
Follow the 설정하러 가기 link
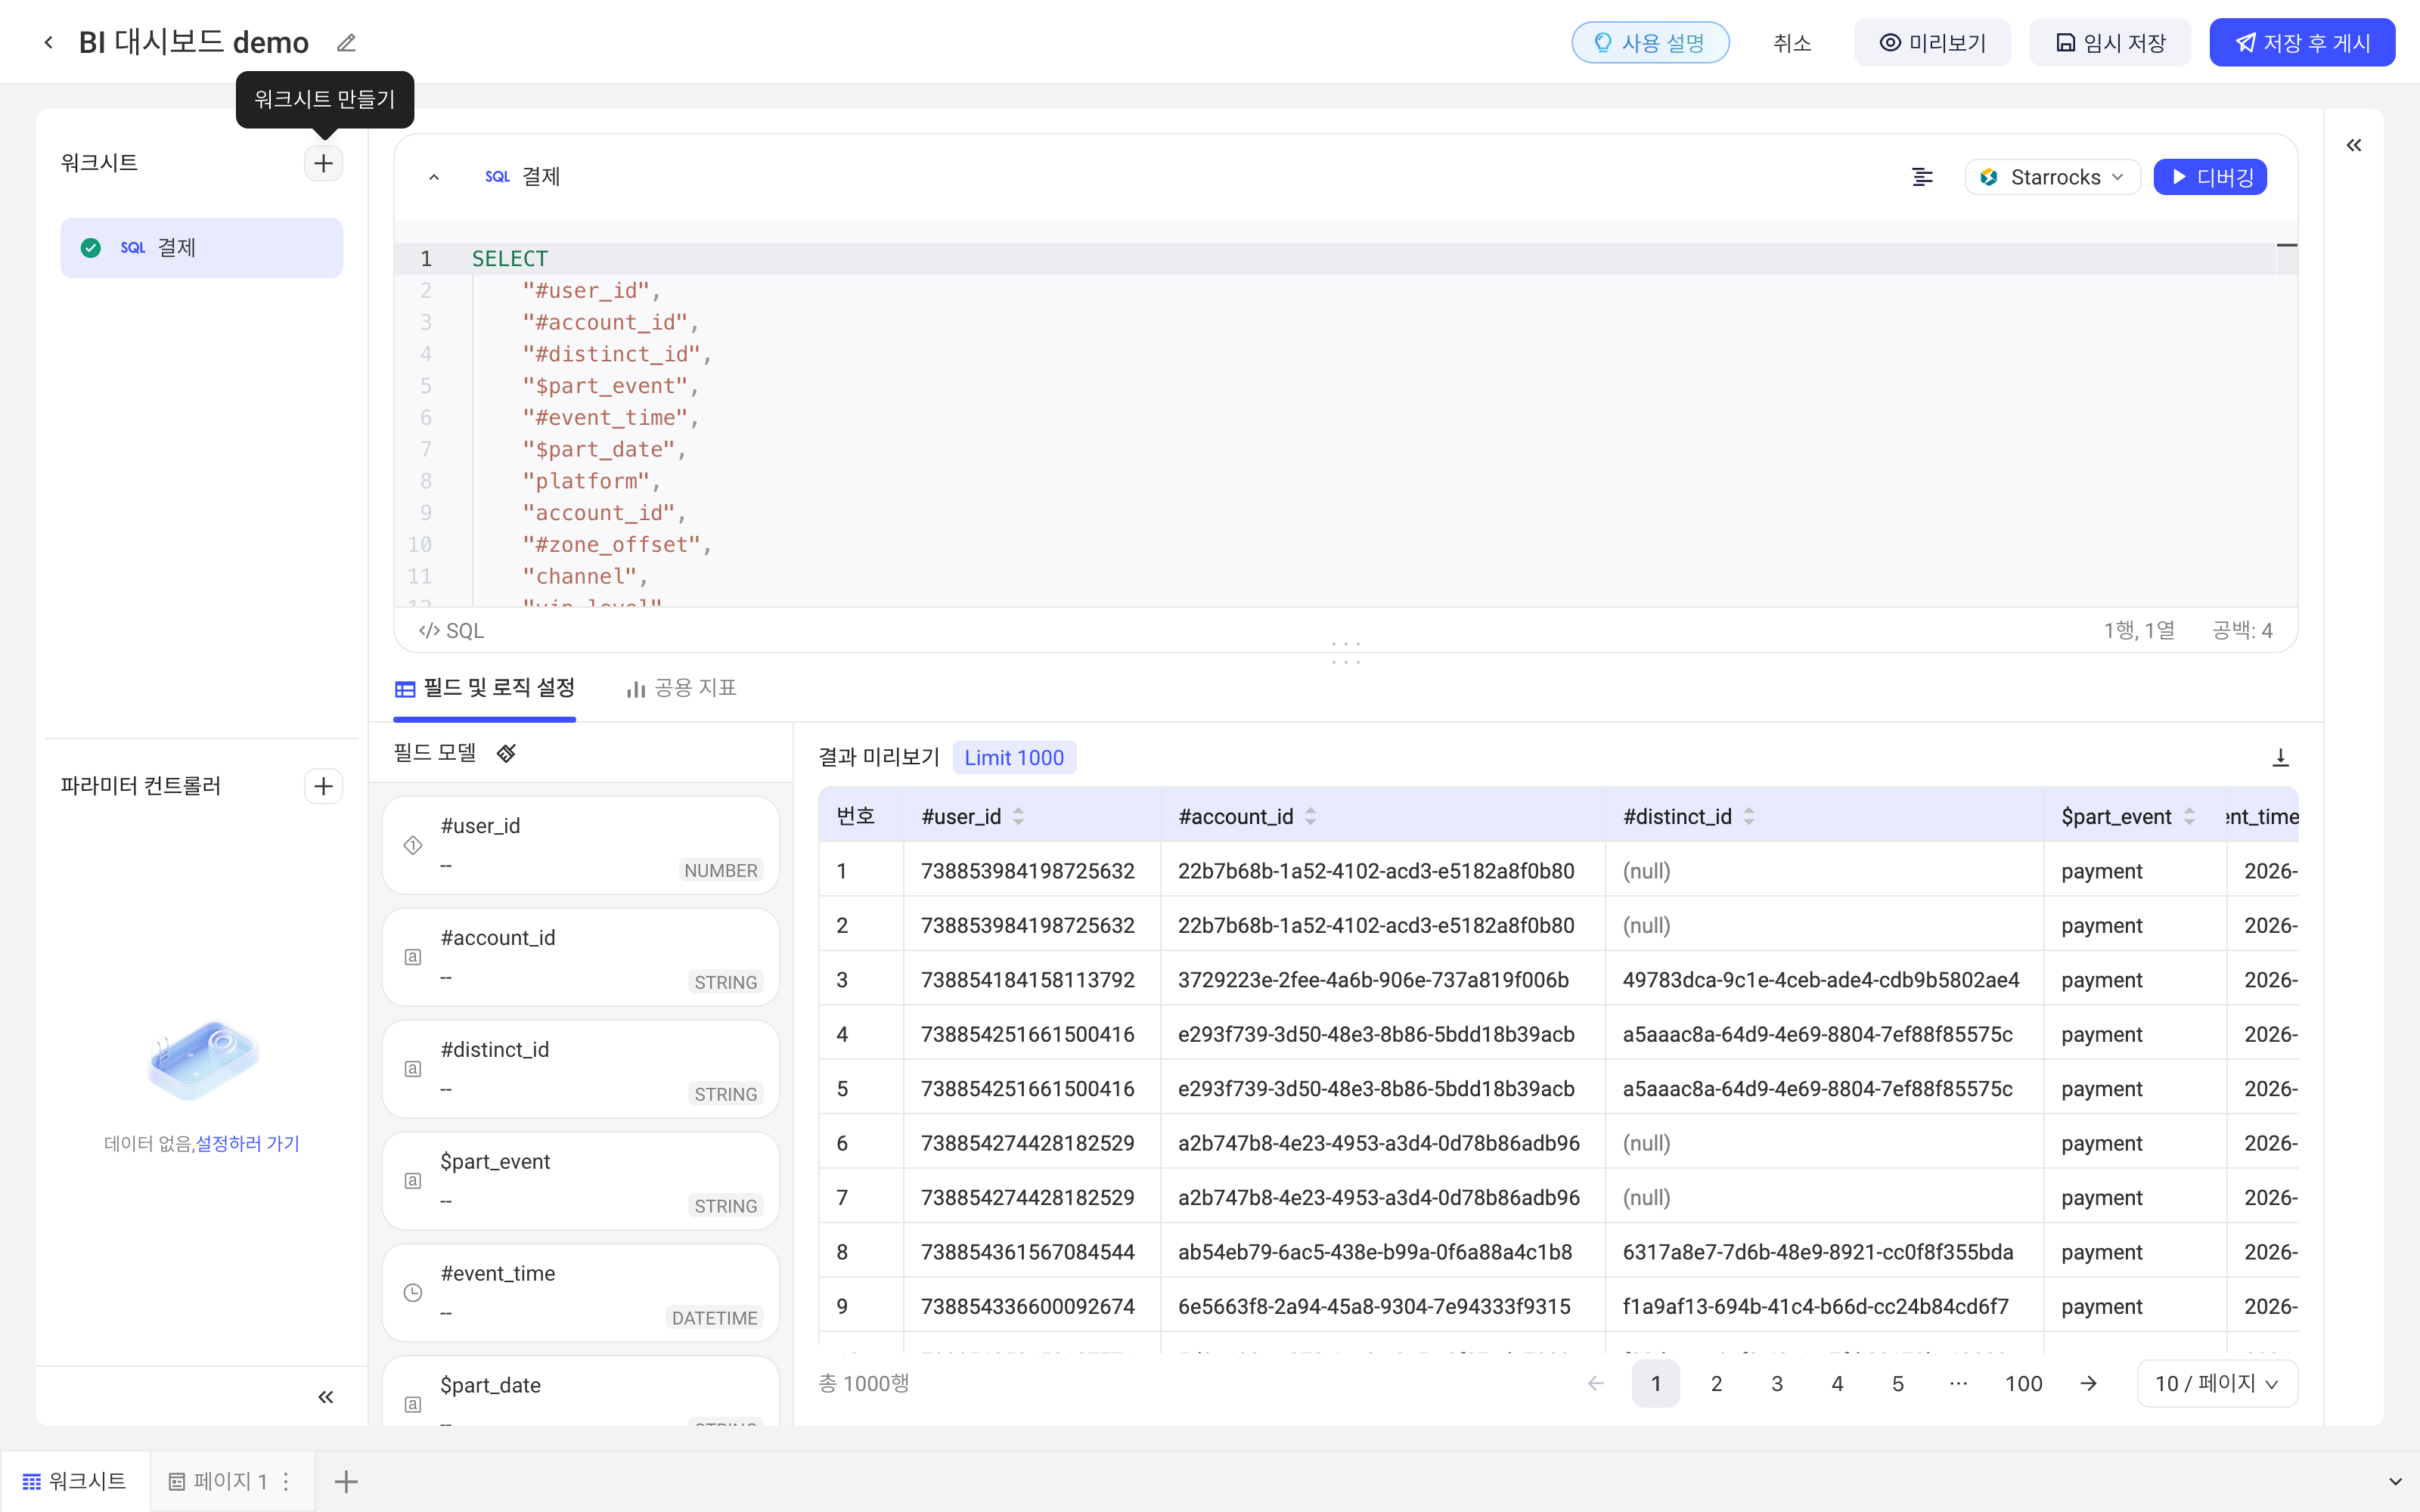pos(247,1143)
